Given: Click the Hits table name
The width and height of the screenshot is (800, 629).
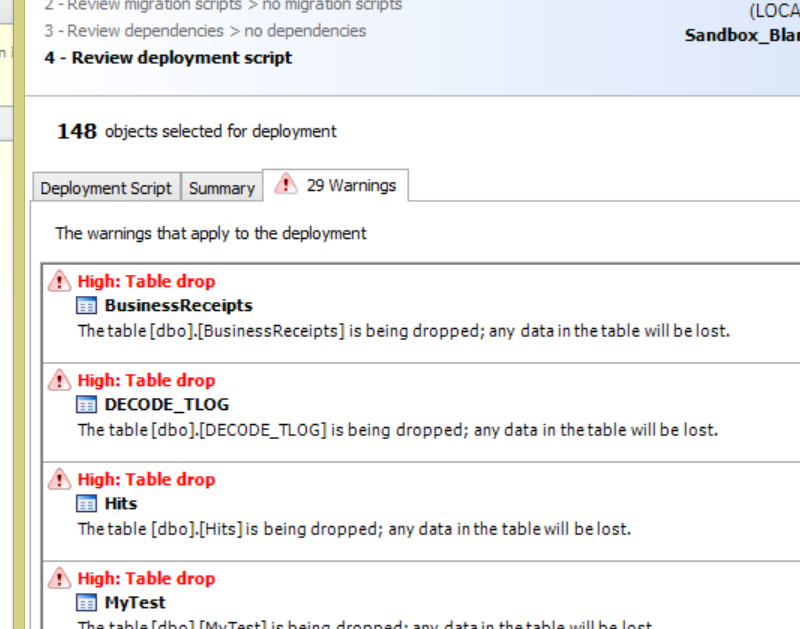Looking at the screenshot, I should pos(121,504).
